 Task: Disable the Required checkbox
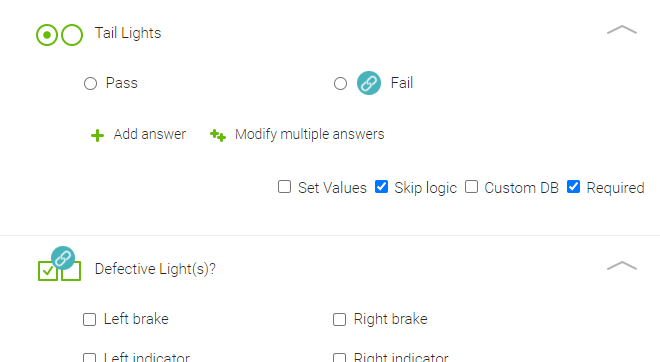(x=573, y=186)
